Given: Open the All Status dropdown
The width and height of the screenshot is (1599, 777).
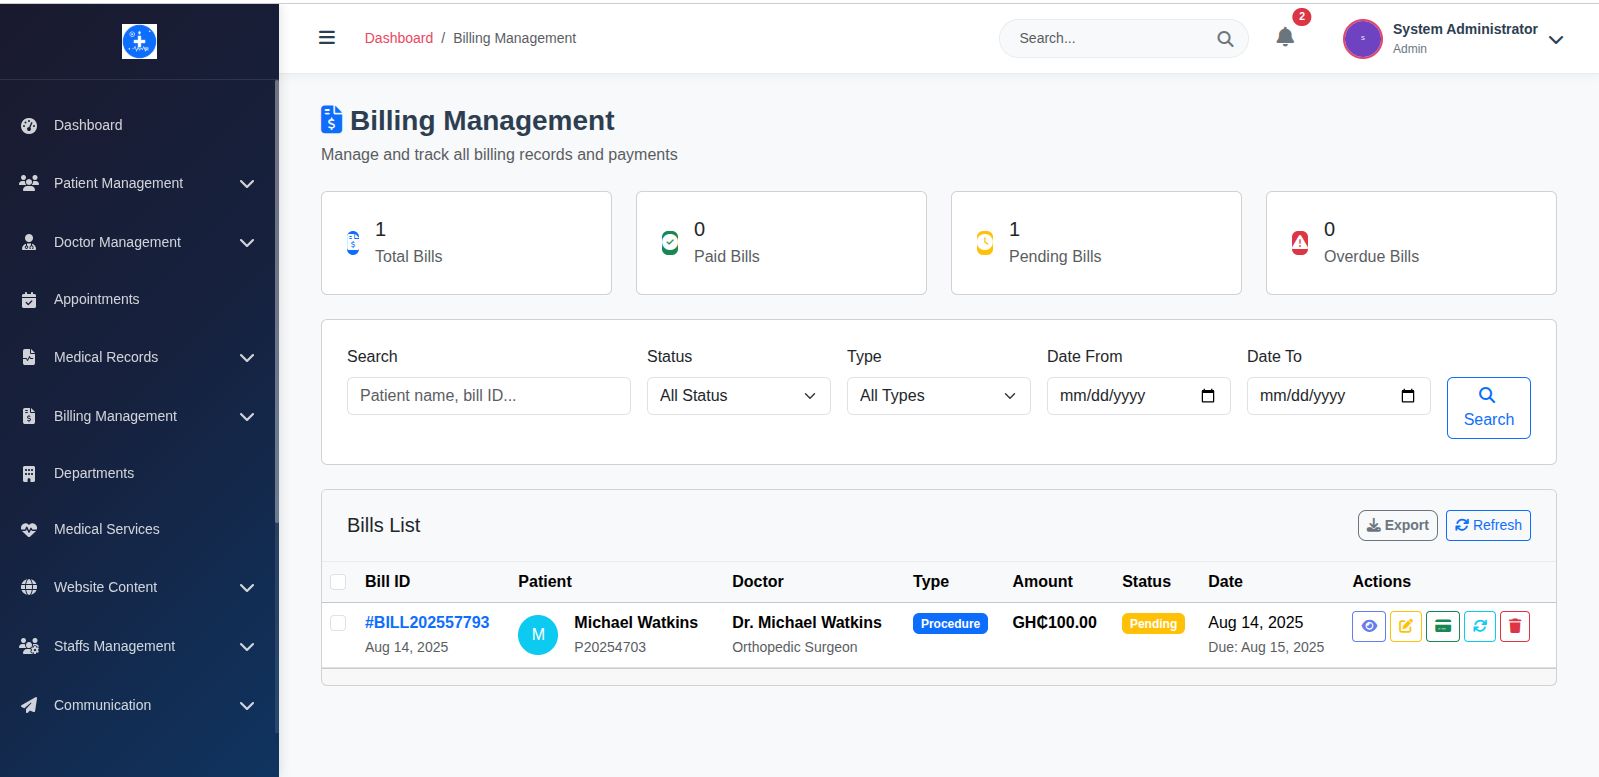Looking at the screenshot, I should (738, 396).
